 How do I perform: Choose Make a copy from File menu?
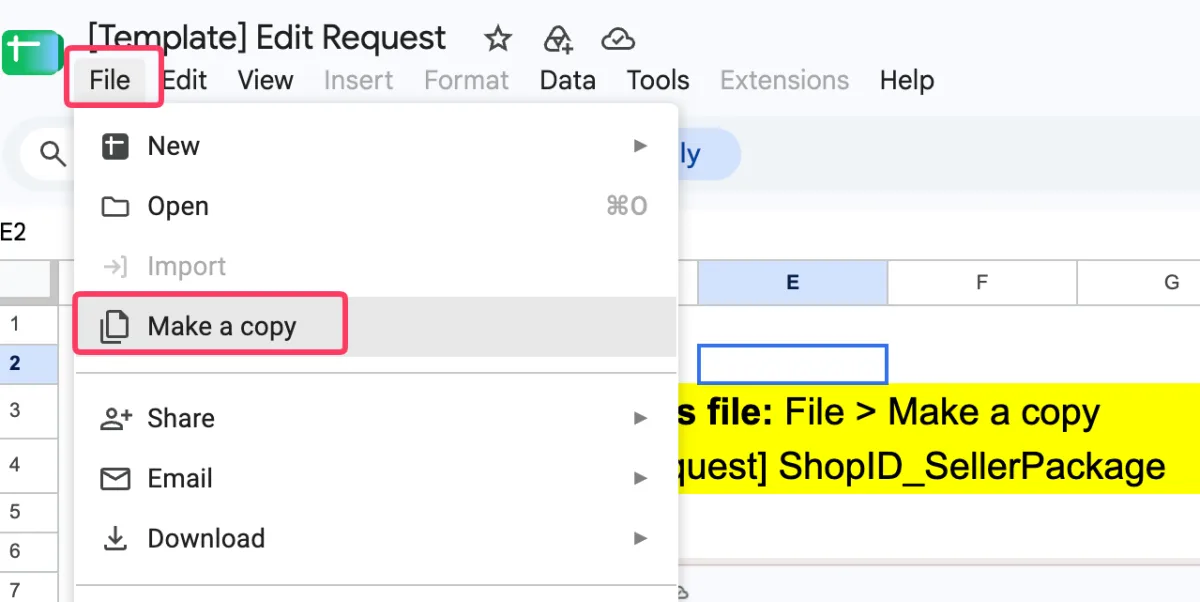tap(376, 327)
